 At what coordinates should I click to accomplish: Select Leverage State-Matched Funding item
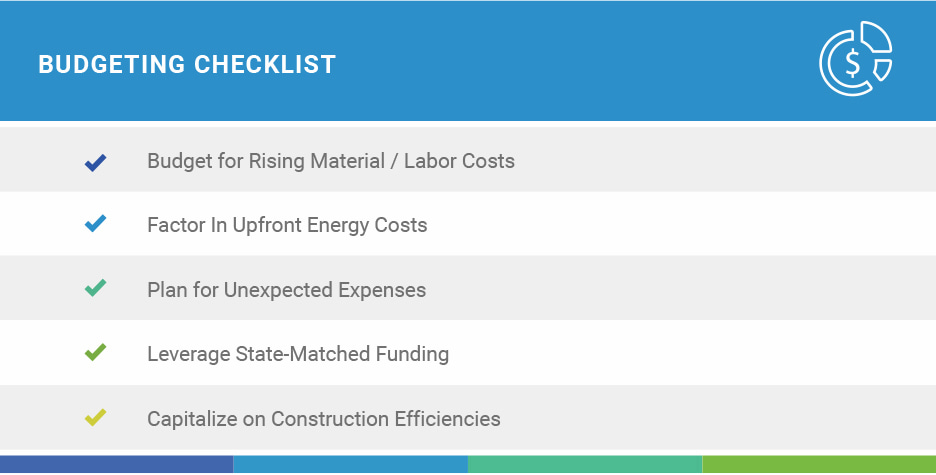click(298, 354)
